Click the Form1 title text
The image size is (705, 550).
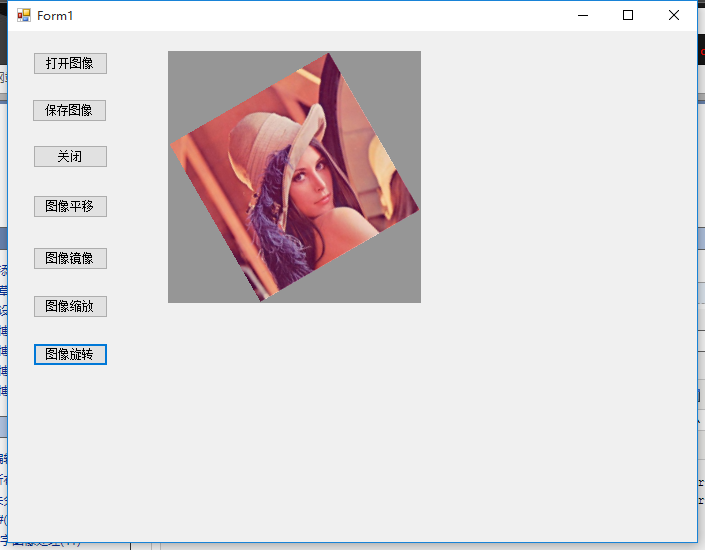click(55, 16)
